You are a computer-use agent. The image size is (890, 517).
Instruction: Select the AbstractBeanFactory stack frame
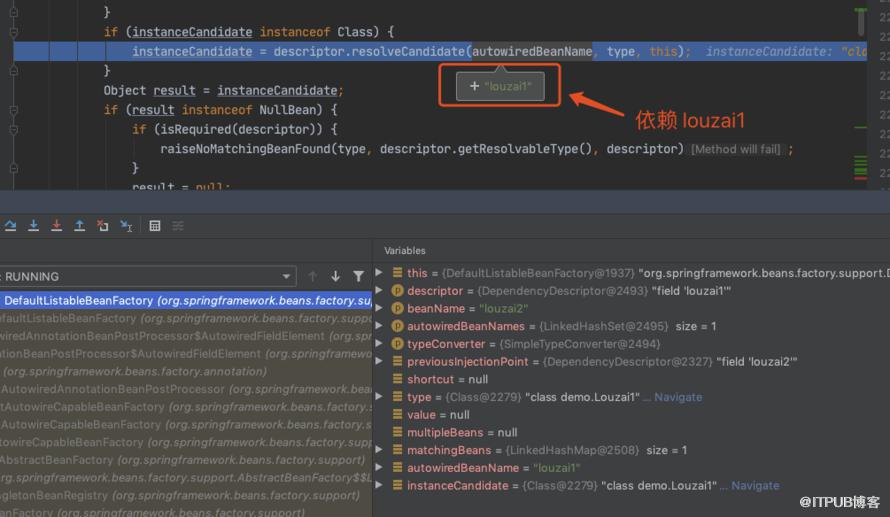(x=186, y=460)
